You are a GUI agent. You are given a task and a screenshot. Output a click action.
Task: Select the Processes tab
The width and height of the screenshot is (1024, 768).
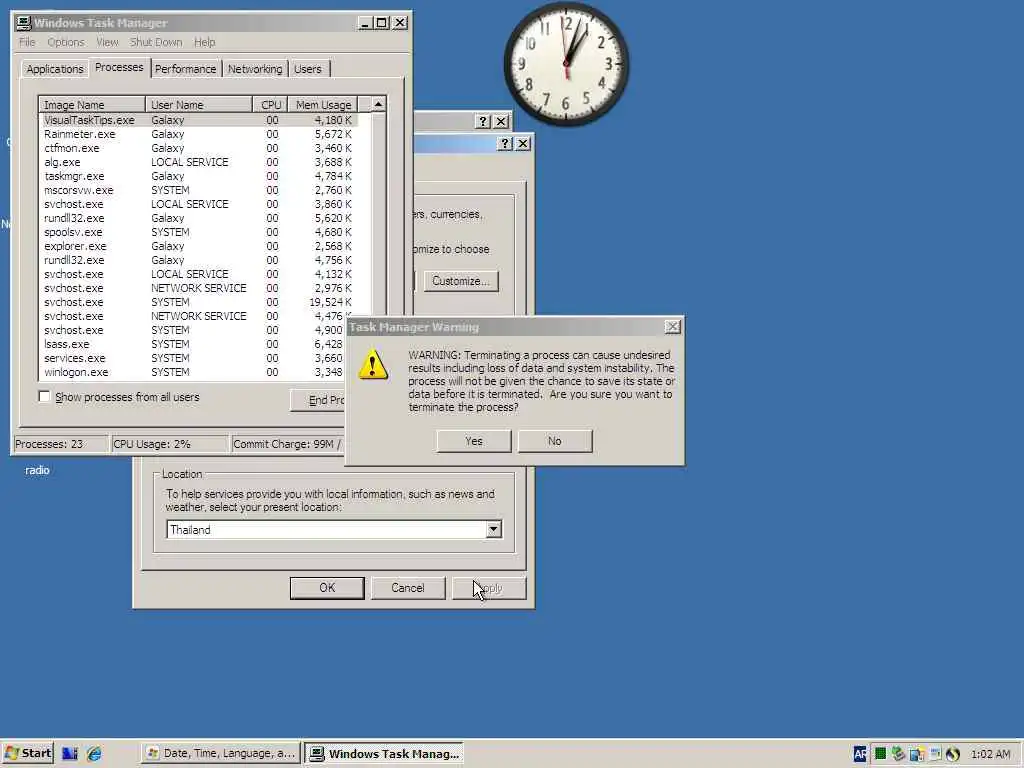point(119,67)
